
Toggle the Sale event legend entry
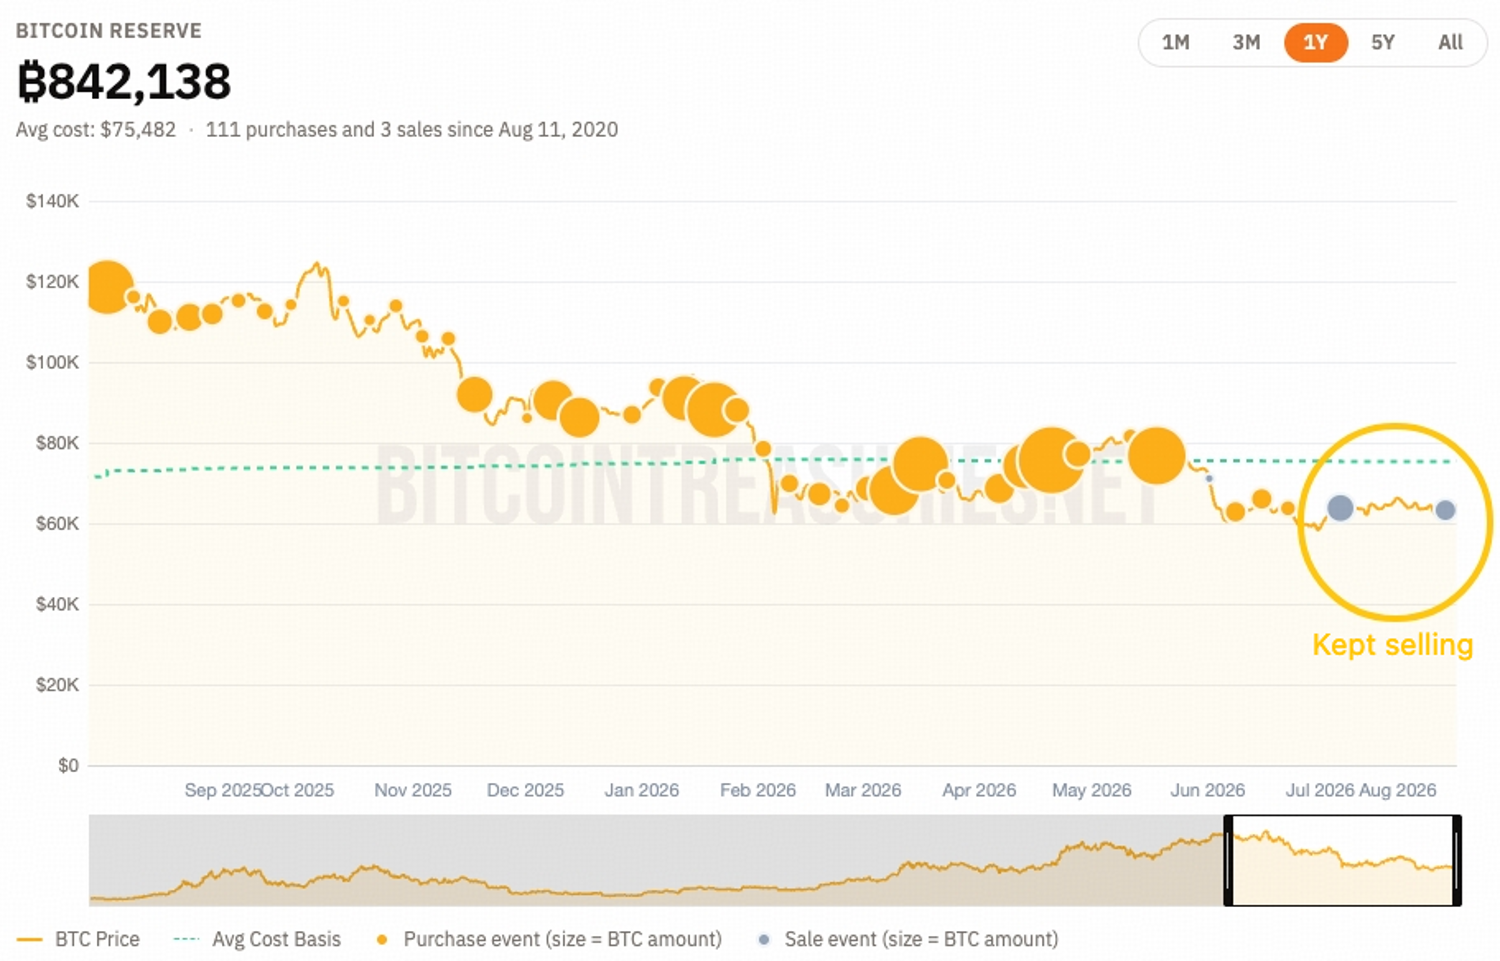coord(909,939)
